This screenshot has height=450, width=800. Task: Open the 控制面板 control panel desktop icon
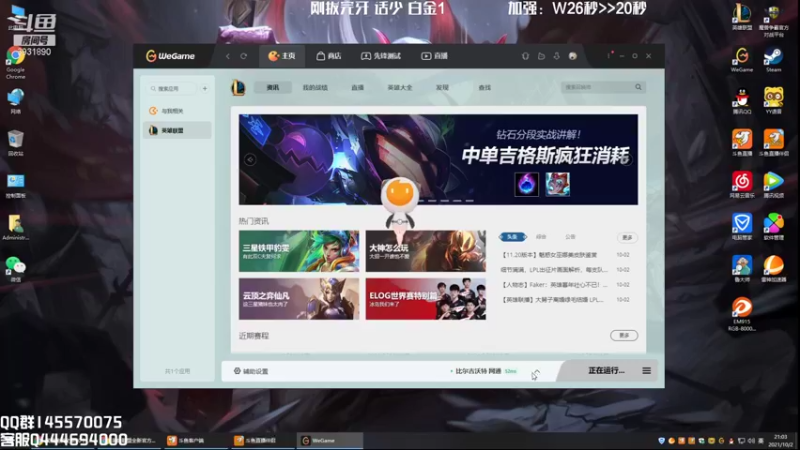[x=15, y=185]
